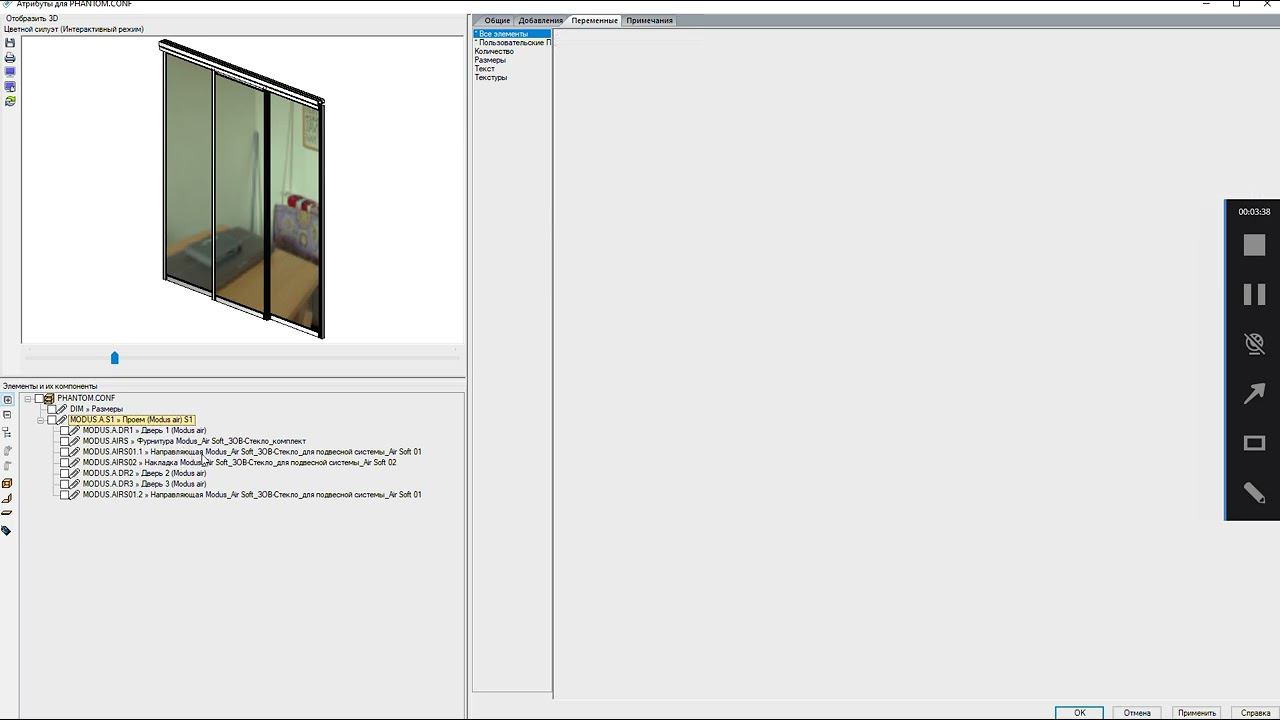Check the MODUS.A.DR3 Дверь 3 checkbox

coord(65,484)
